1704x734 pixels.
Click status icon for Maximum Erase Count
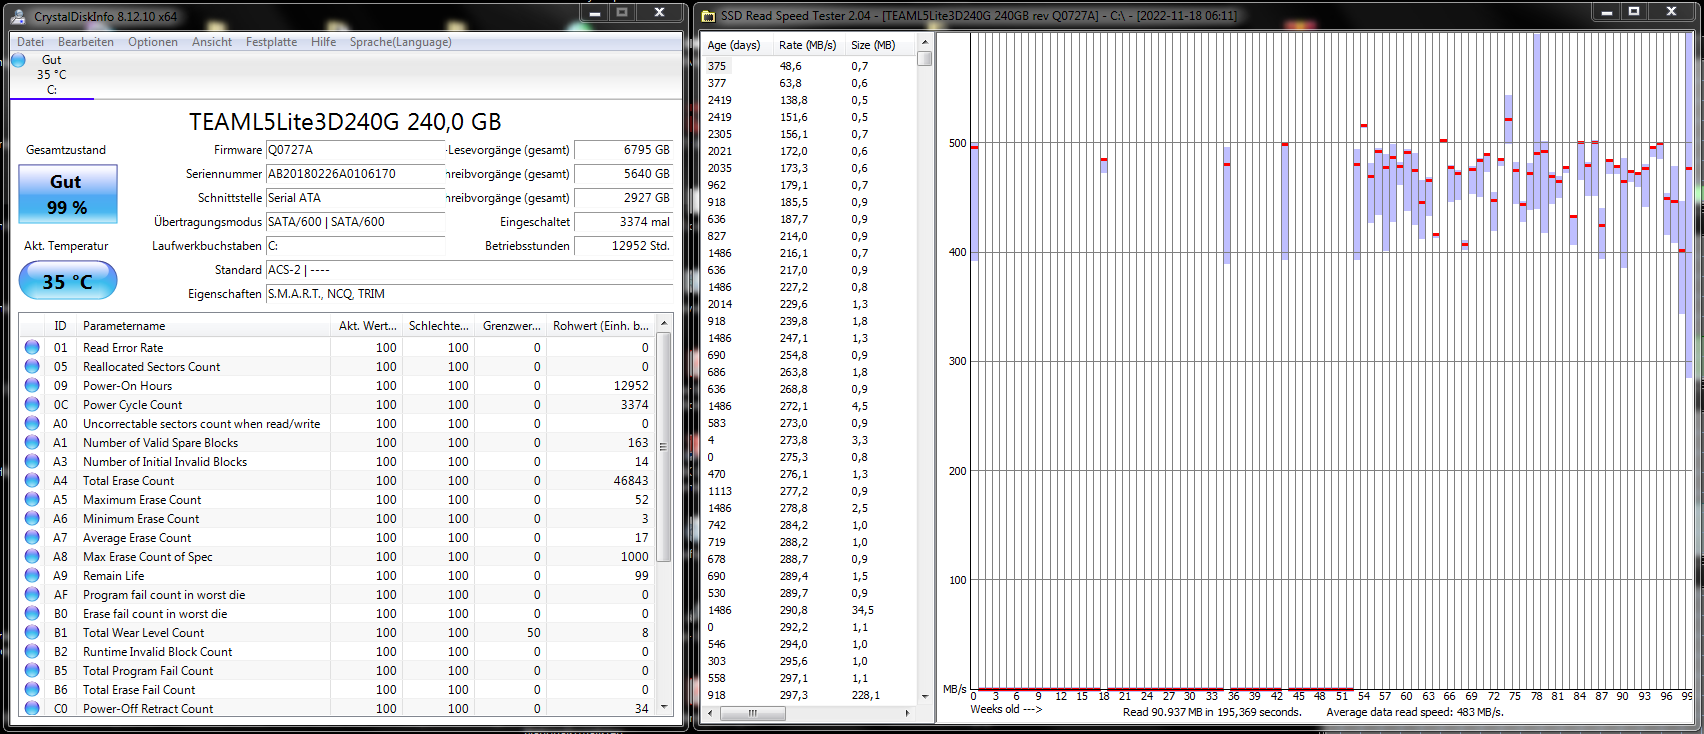pos(32,500)
